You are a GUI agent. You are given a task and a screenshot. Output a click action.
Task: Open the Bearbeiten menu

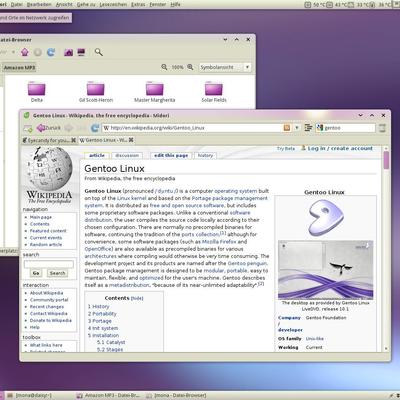pyautogui.click(x=39, y=4)
